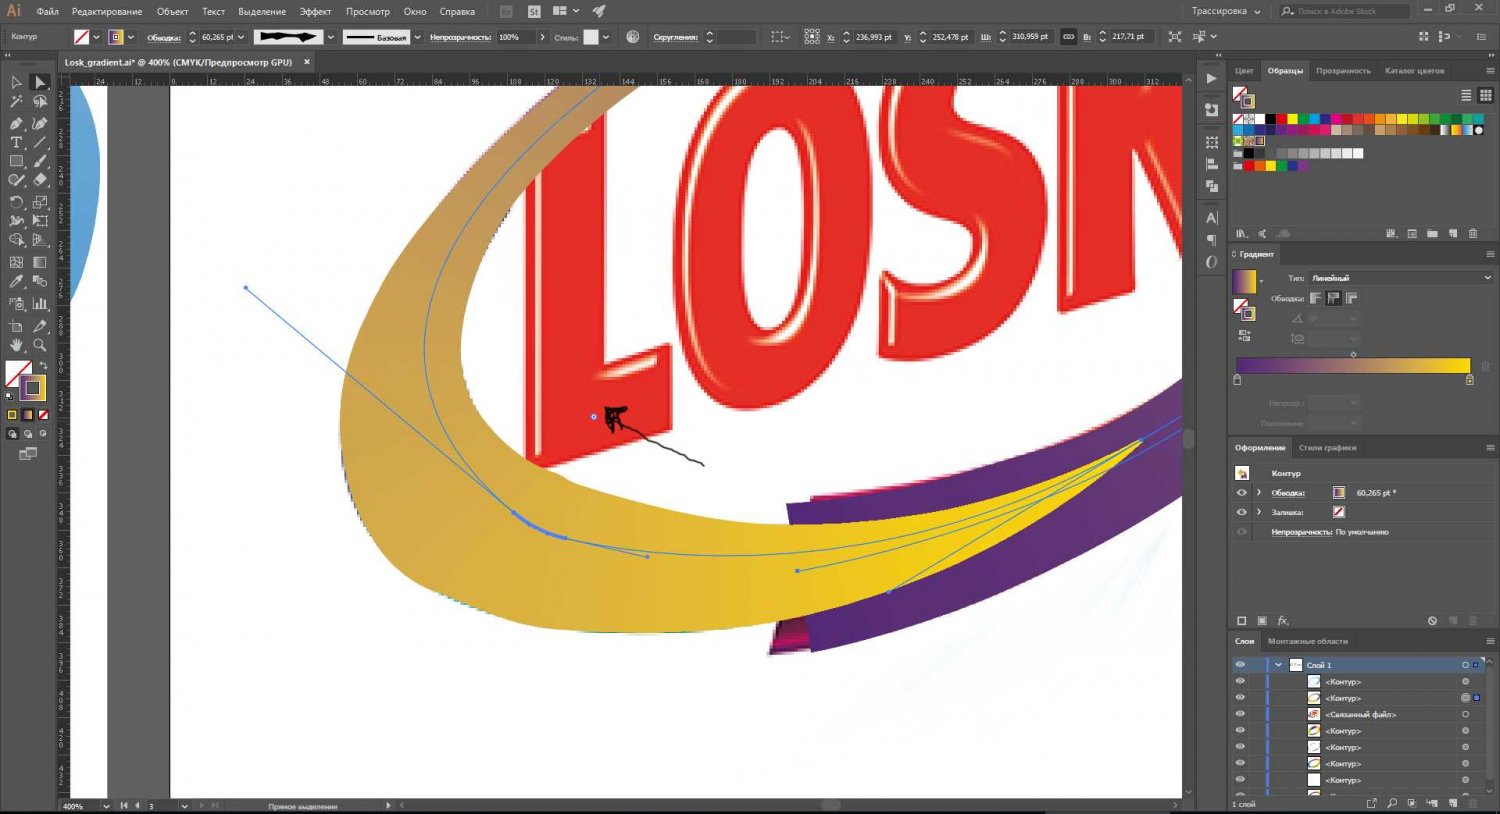Click the swap fill and stroke arrows
Image resolution: width=1500 pixels, height=814 pixels.
coord(43,366)
